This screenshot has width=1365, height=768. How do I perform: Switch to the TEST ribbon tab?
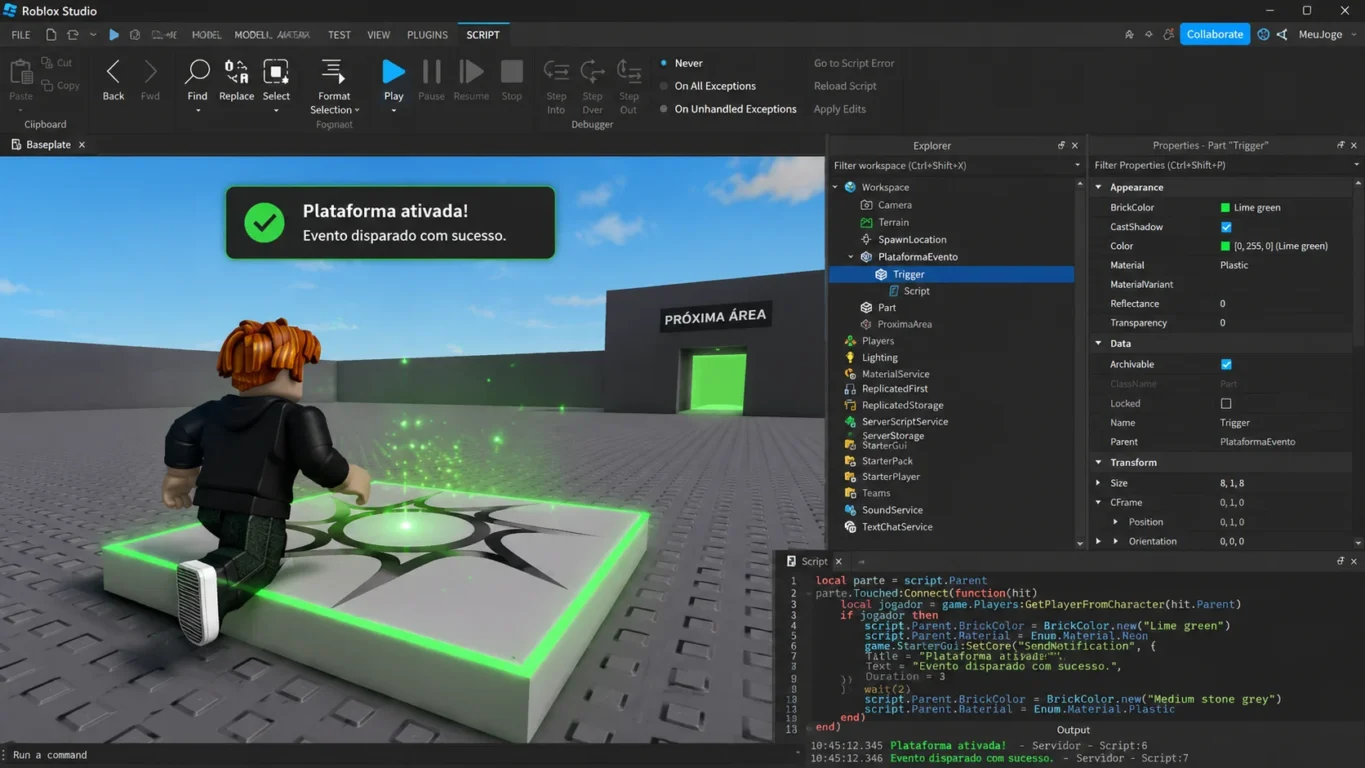coord(339,35)
